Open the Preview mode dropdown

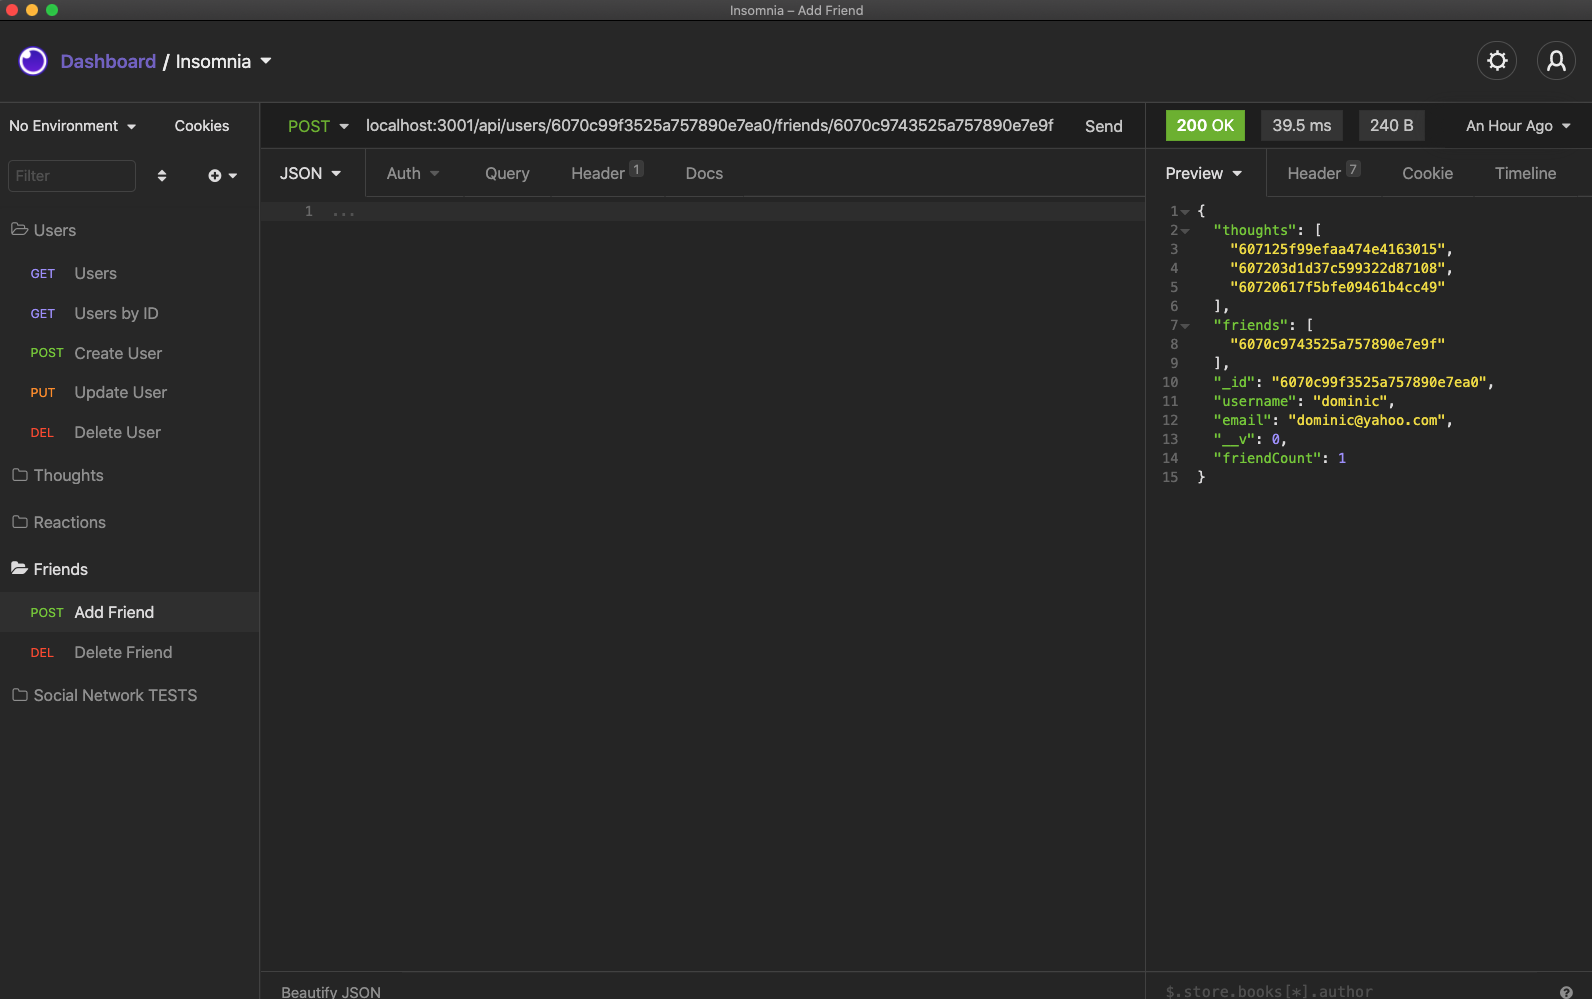[x=1204, y=173]
